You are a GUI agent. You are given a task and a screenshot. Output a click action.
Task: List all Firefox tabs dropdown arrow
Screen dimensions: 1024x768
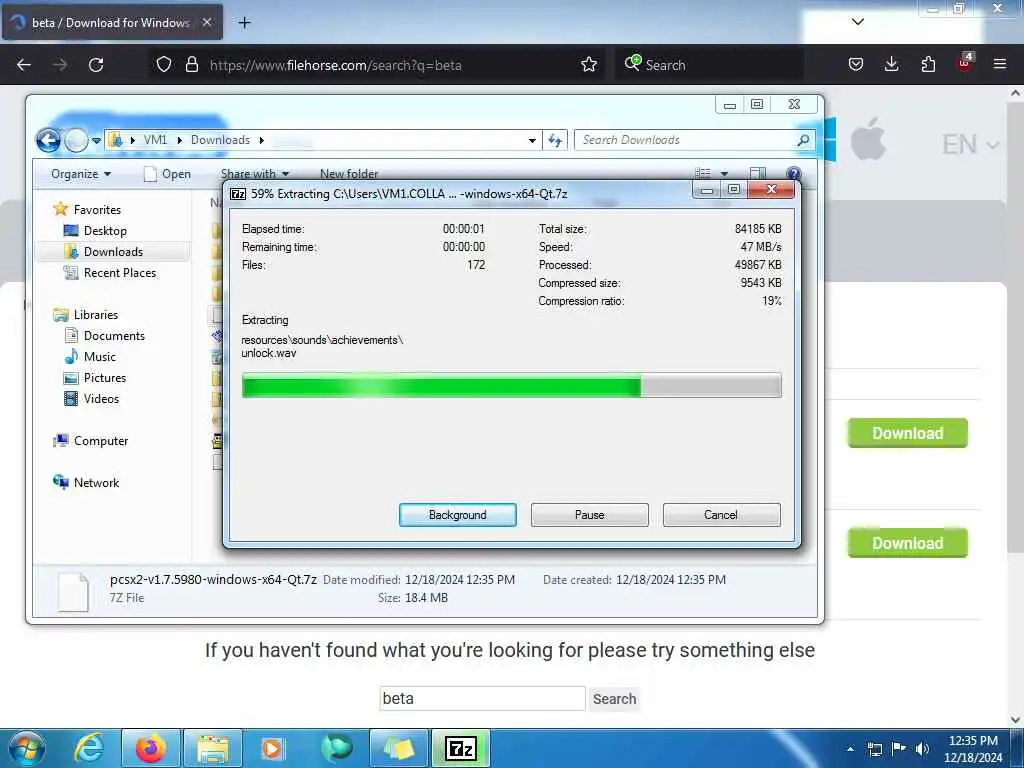[x=858, y=22]
